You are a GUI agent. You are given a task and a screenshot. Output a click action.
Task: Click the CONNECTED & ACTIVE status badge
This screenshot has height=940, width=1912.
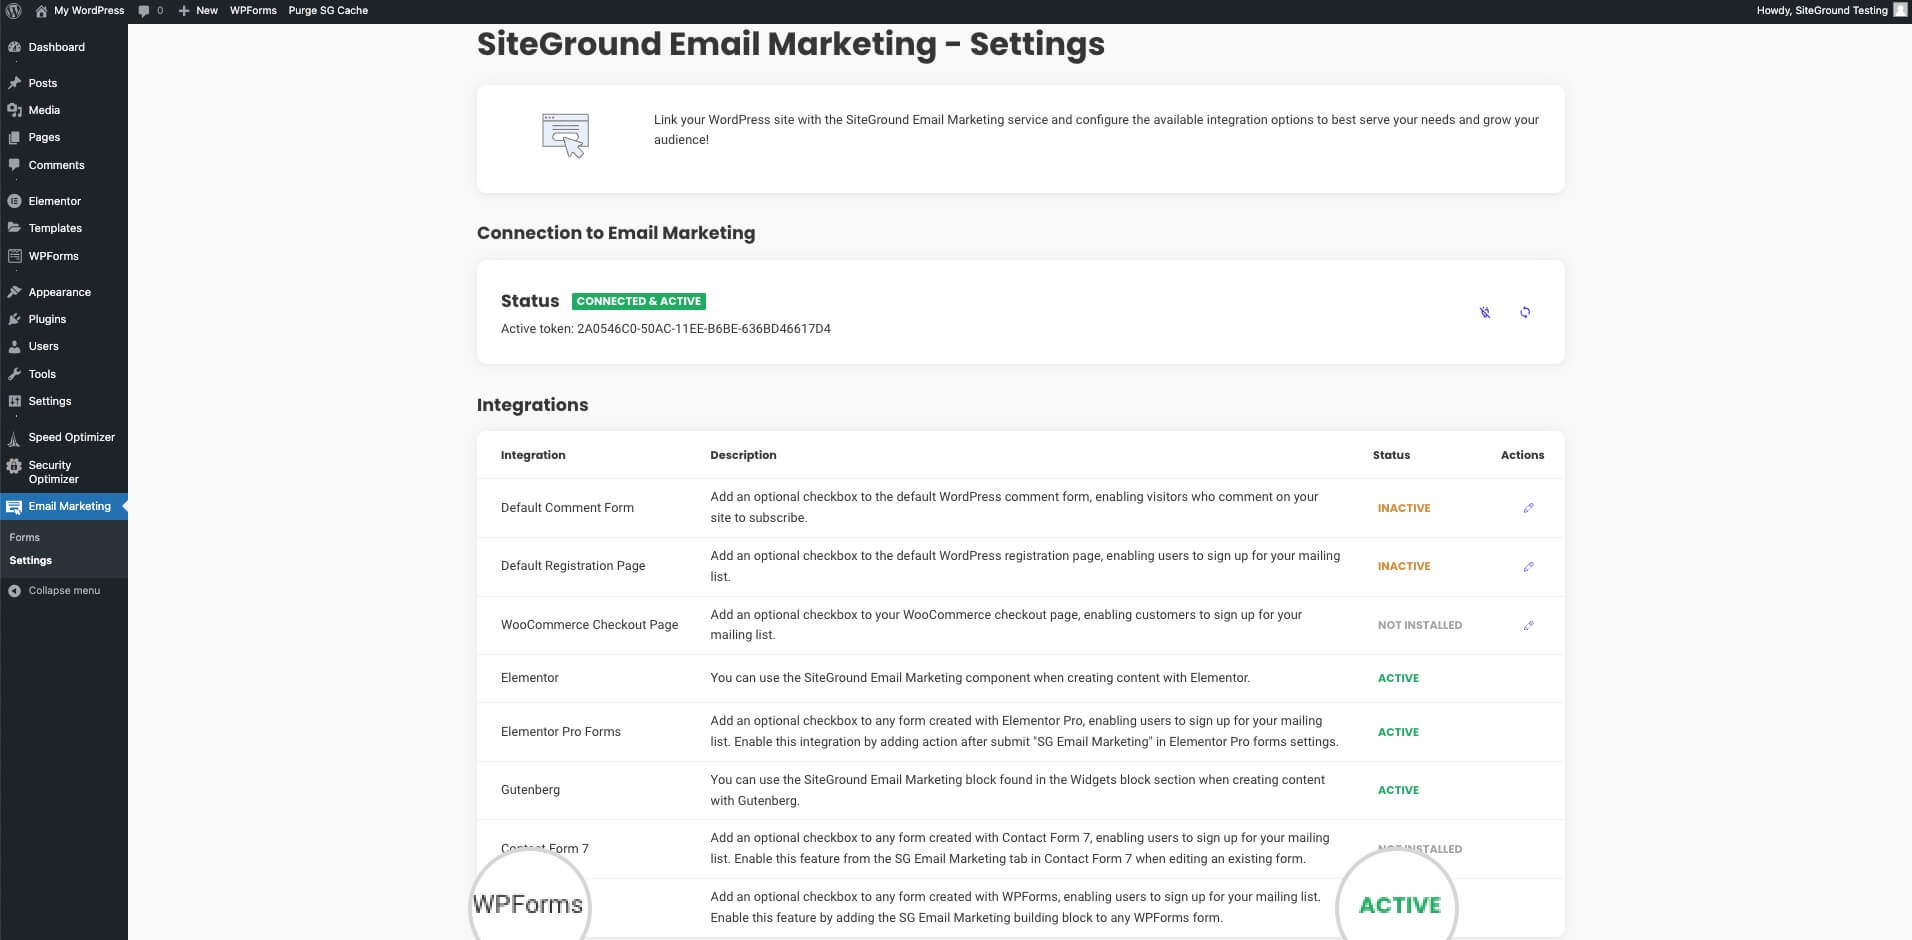(639, 301)
